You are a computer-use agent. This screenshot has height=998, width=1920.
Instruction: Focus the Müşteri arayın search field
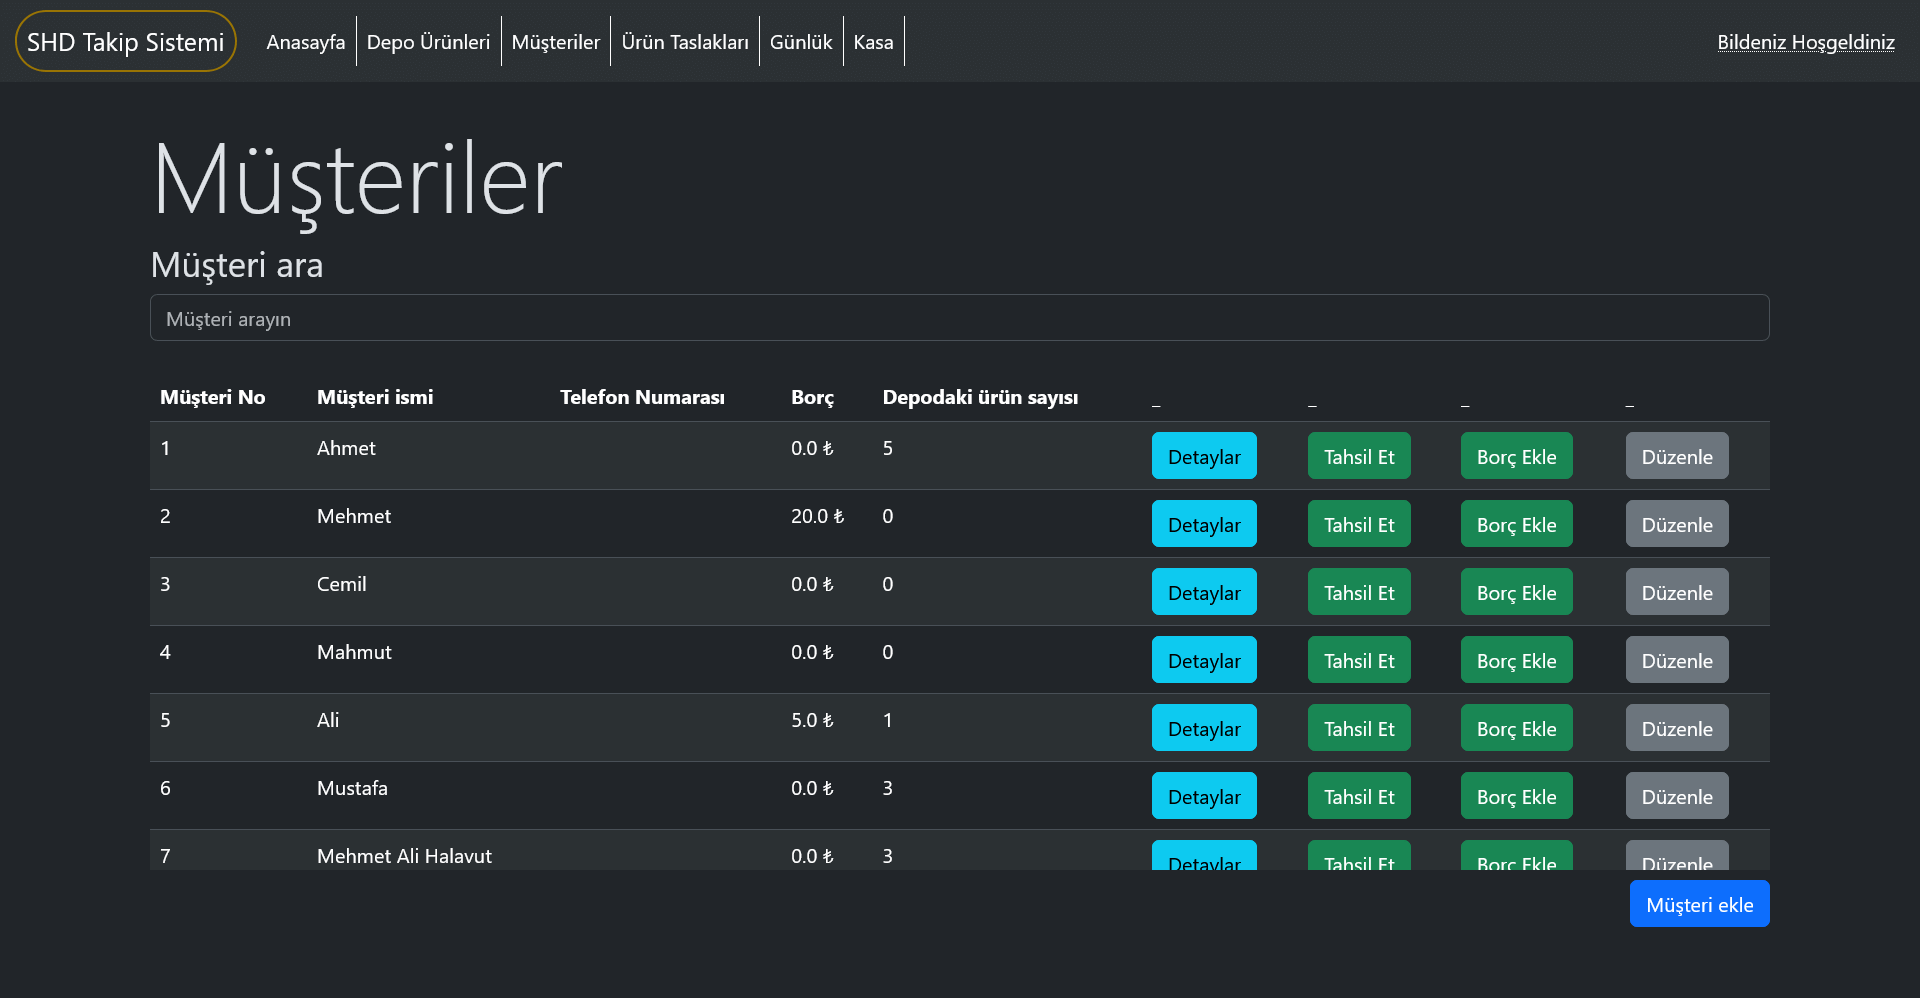959,318
